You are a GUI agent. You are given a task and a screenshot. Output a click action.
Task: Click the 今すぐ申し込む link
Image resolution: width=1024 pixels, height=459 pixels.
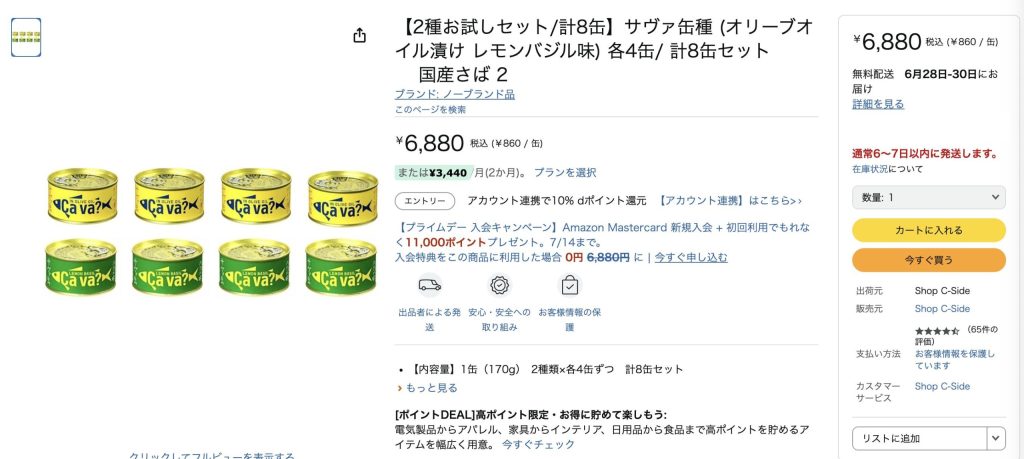pyautogui.click(x=691, y=257)
